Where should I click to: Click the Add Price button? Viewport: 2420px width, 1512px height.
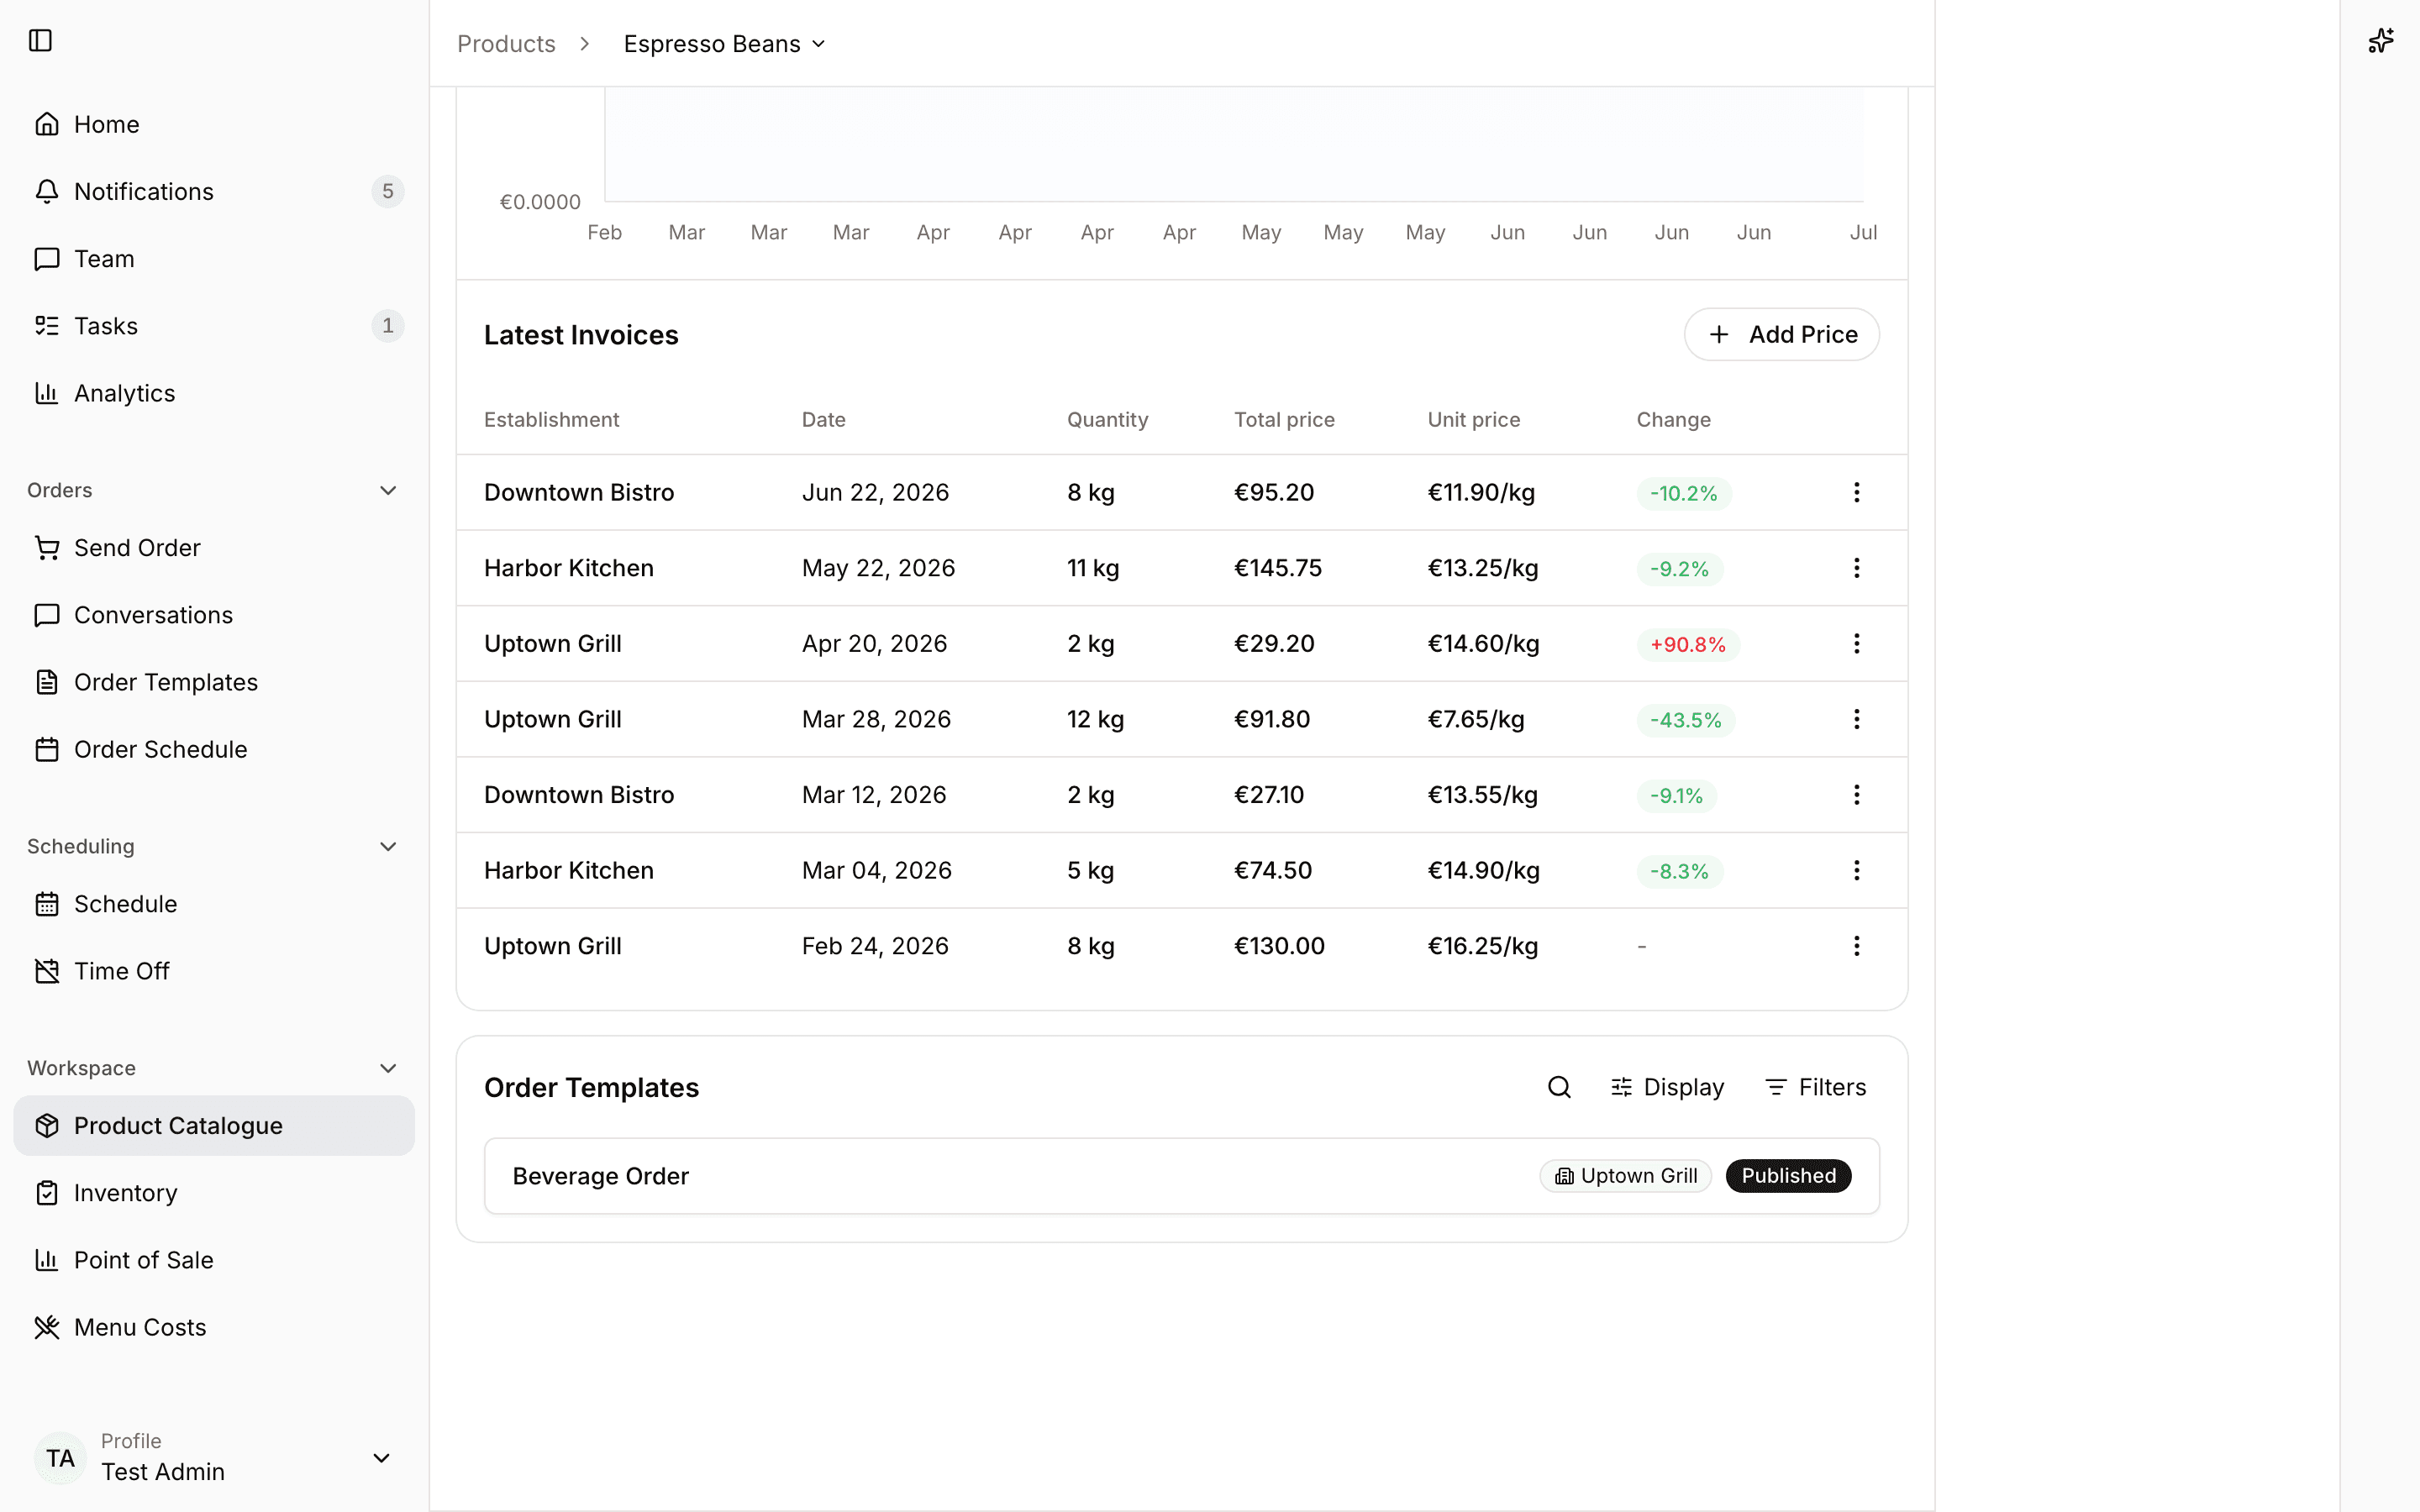(x=1781, y=335)
